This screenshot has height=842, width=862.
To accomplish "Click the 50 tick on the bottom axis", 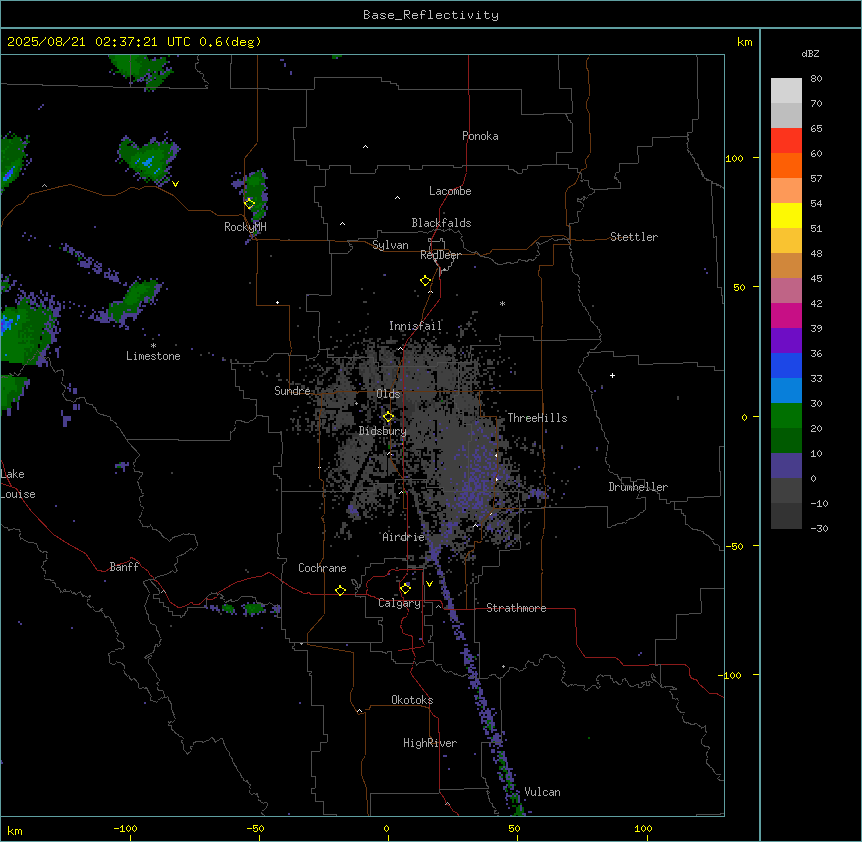I will pyautogui.click(x=514, y=829).
